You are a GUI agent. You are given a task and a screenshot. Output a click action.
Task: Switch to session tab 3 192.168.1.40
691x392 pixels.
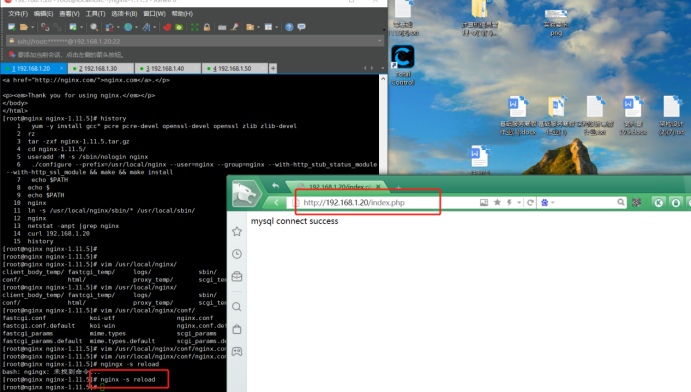point(167,68)
